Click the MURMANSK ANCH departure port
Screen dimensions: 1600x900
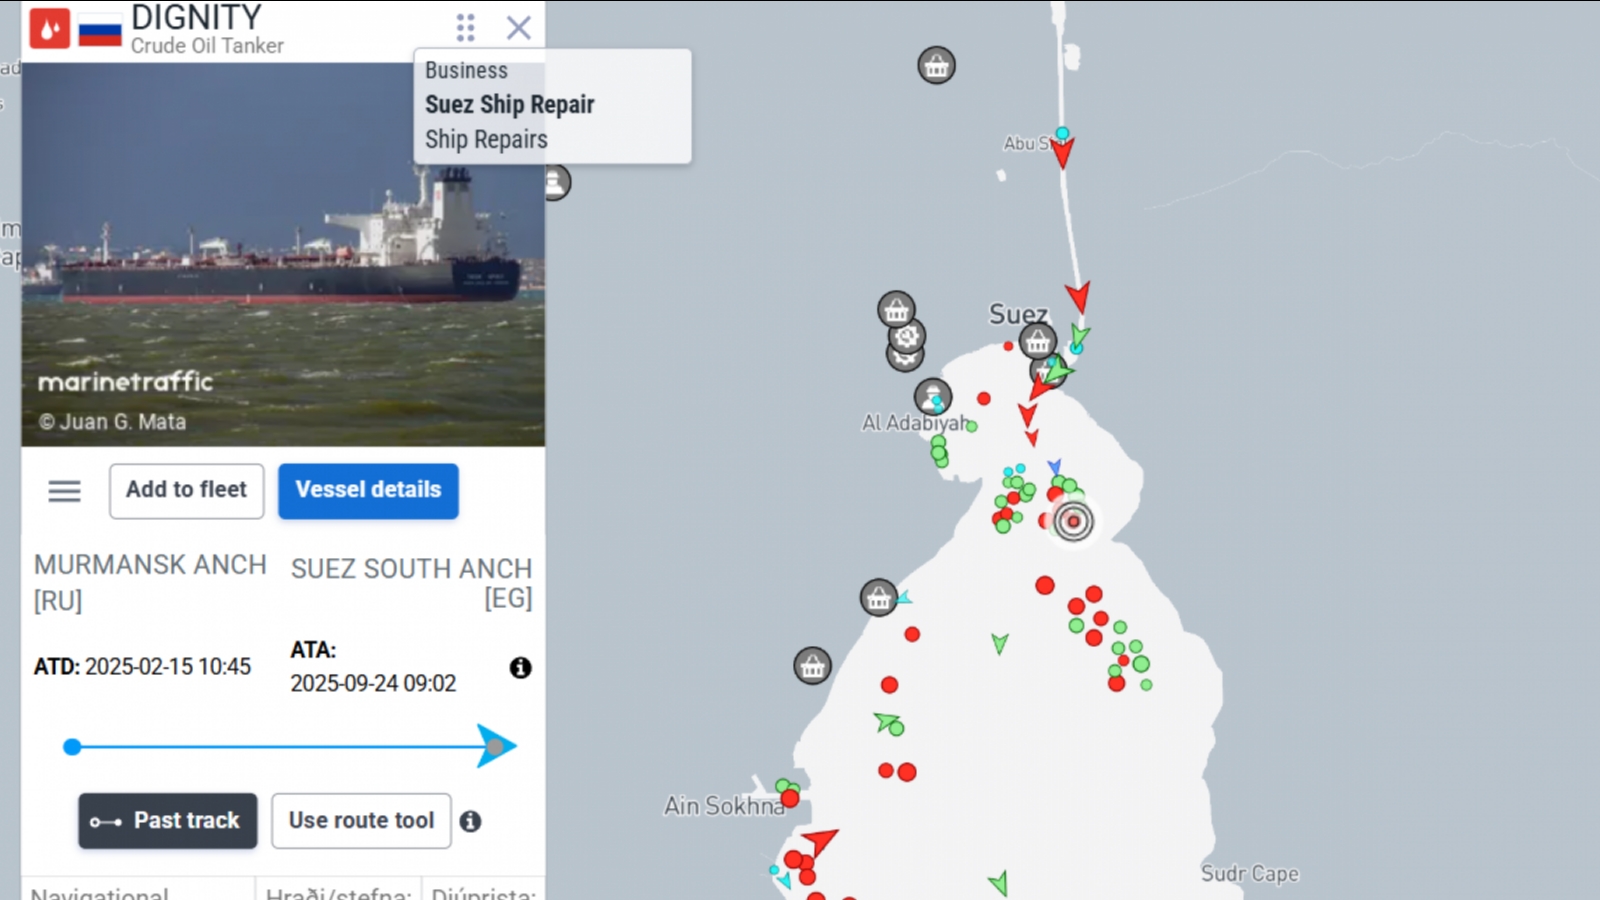[150, 581]
